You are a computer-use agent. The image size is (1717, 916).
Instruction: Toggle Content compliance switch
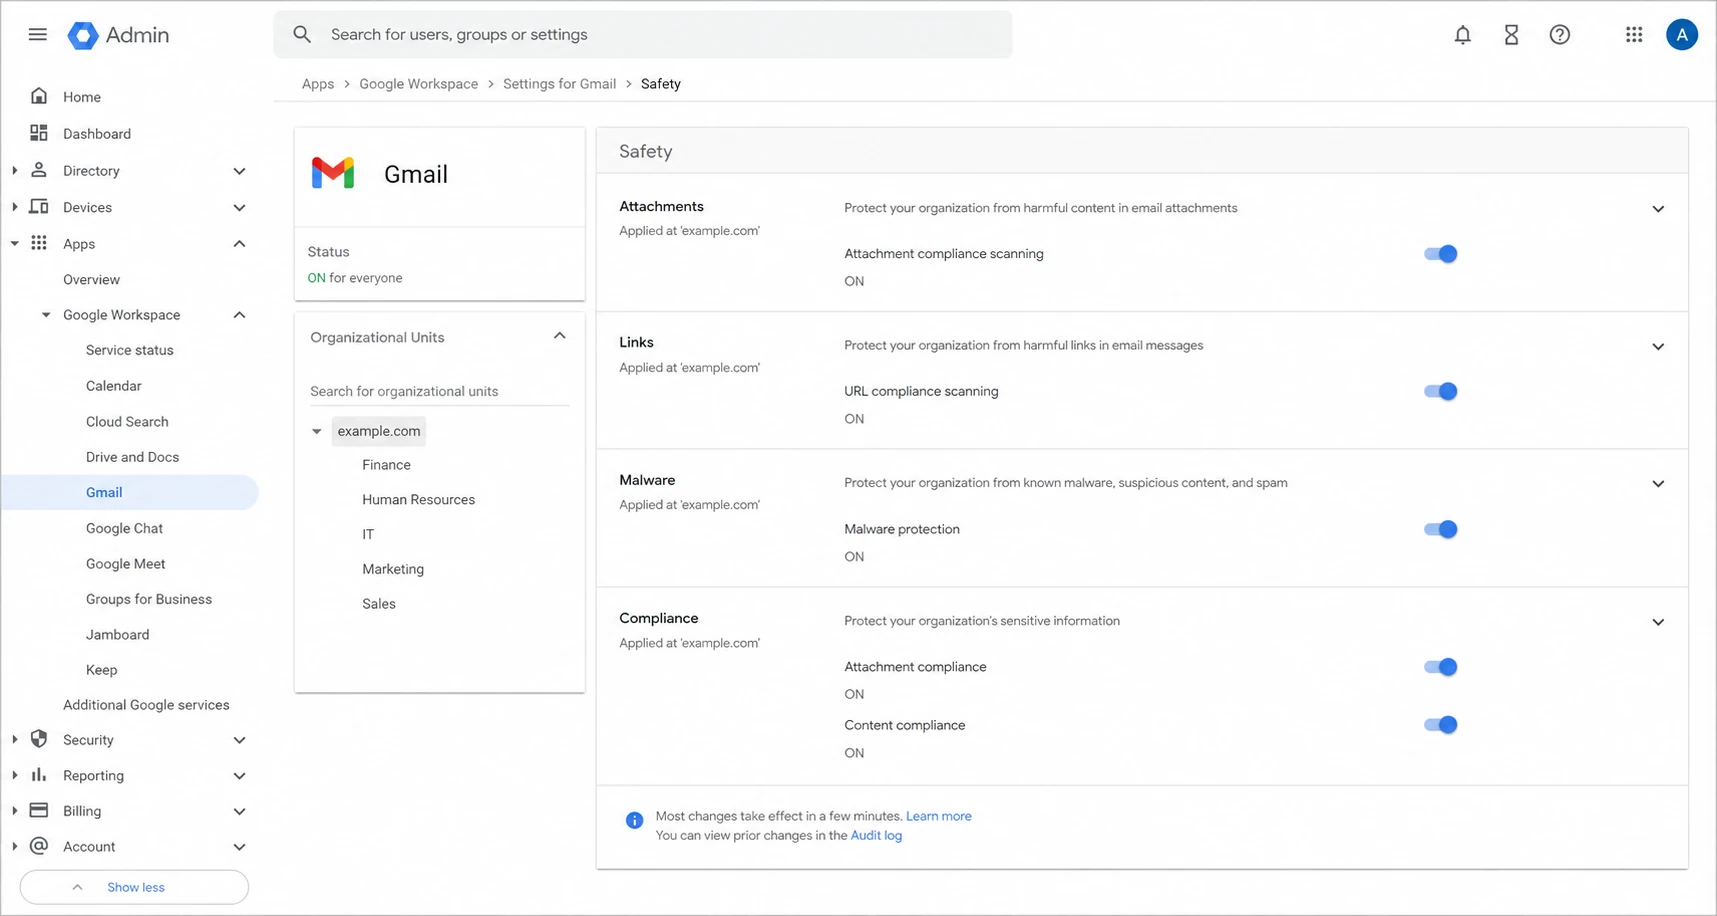[x=1441, y=725]
